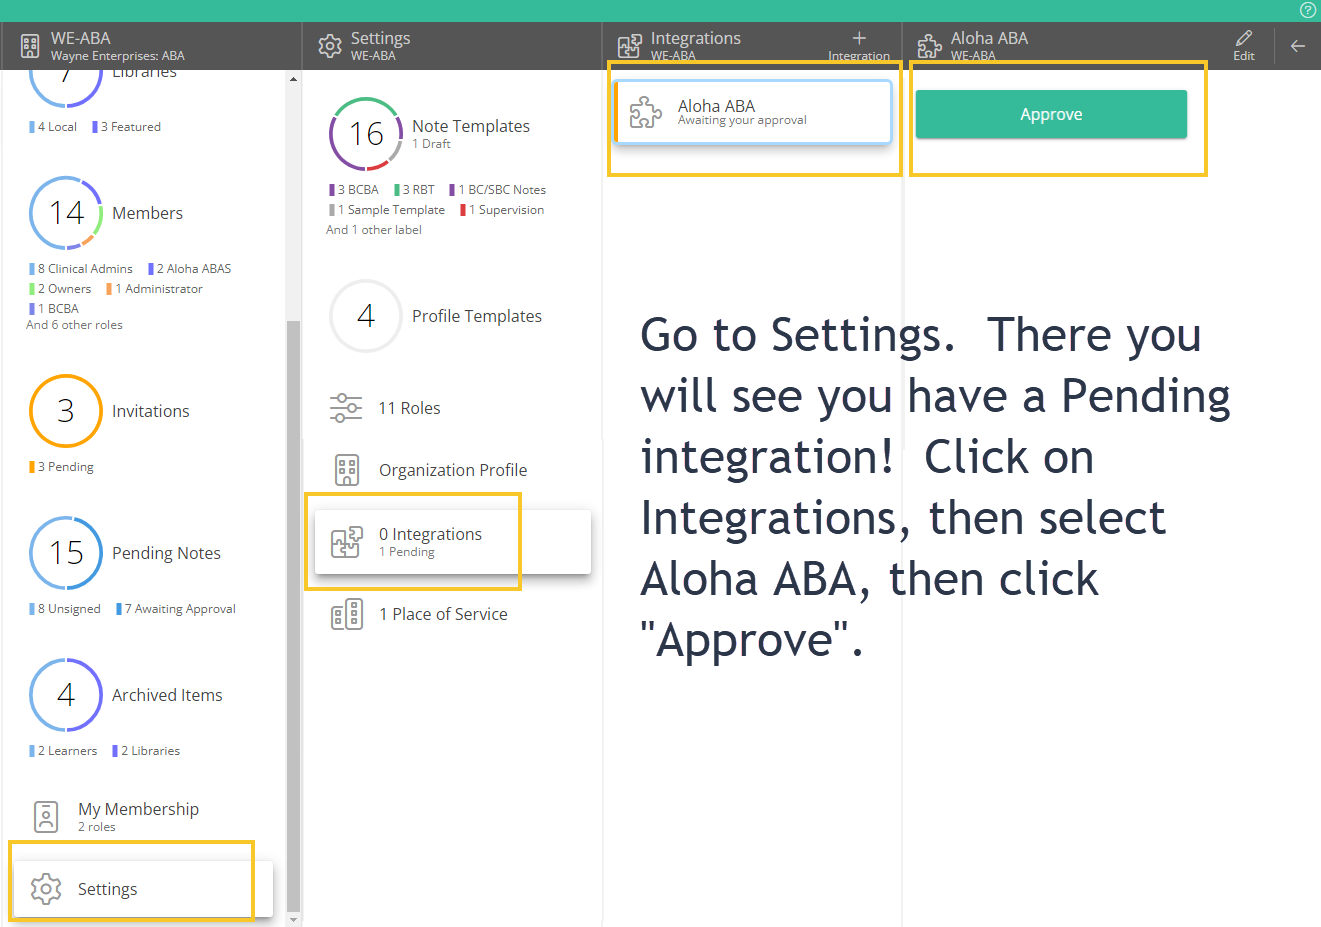Open Note Templates
The width and height of the screenshot is (1321, 927).
point(470,126)
